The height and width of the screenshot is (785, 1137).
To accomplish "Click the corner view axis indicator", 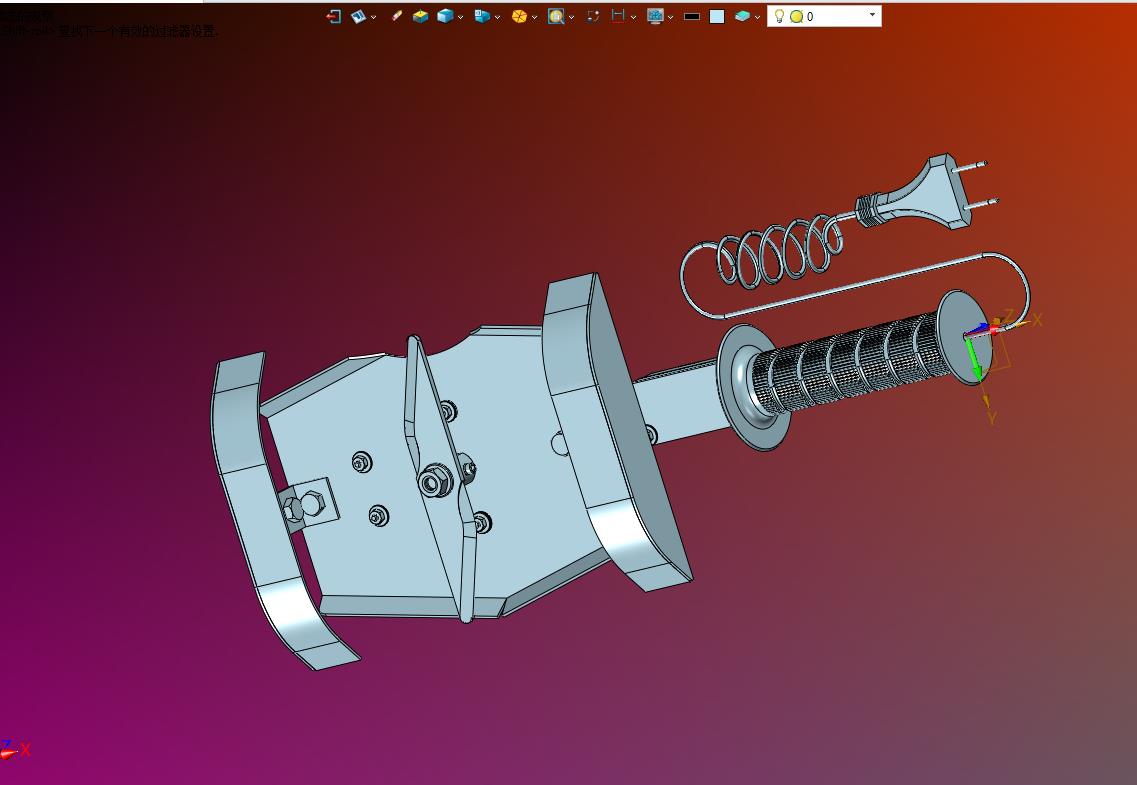I will point(15,750).
